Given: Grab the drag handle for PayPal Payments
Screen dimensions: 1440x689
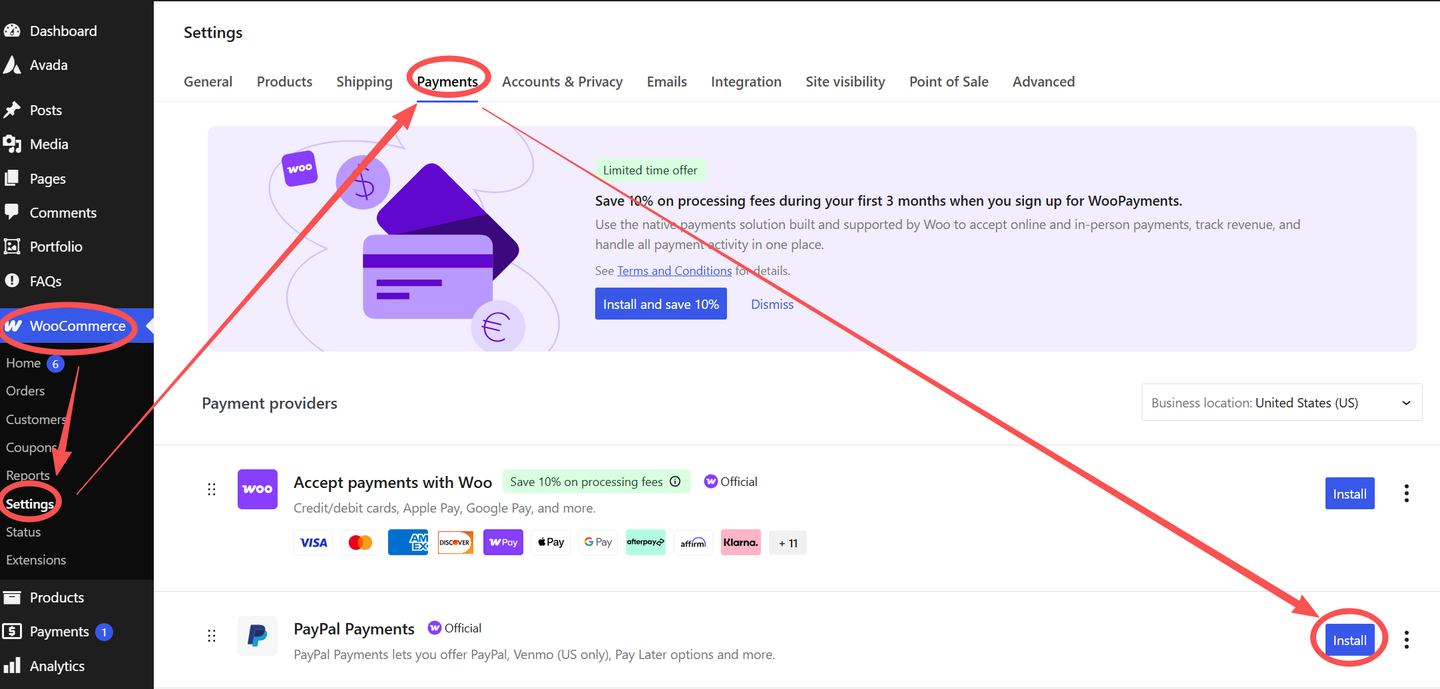Looking at the screenshot, I should tap(211, 636).
